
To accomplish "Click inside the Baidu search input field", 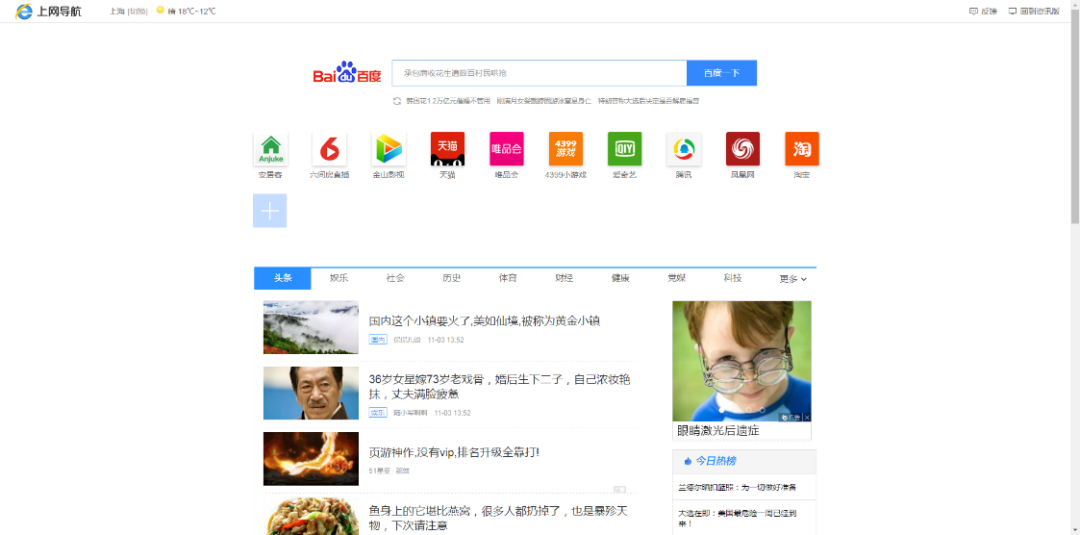I will click(x=539, y=73).
